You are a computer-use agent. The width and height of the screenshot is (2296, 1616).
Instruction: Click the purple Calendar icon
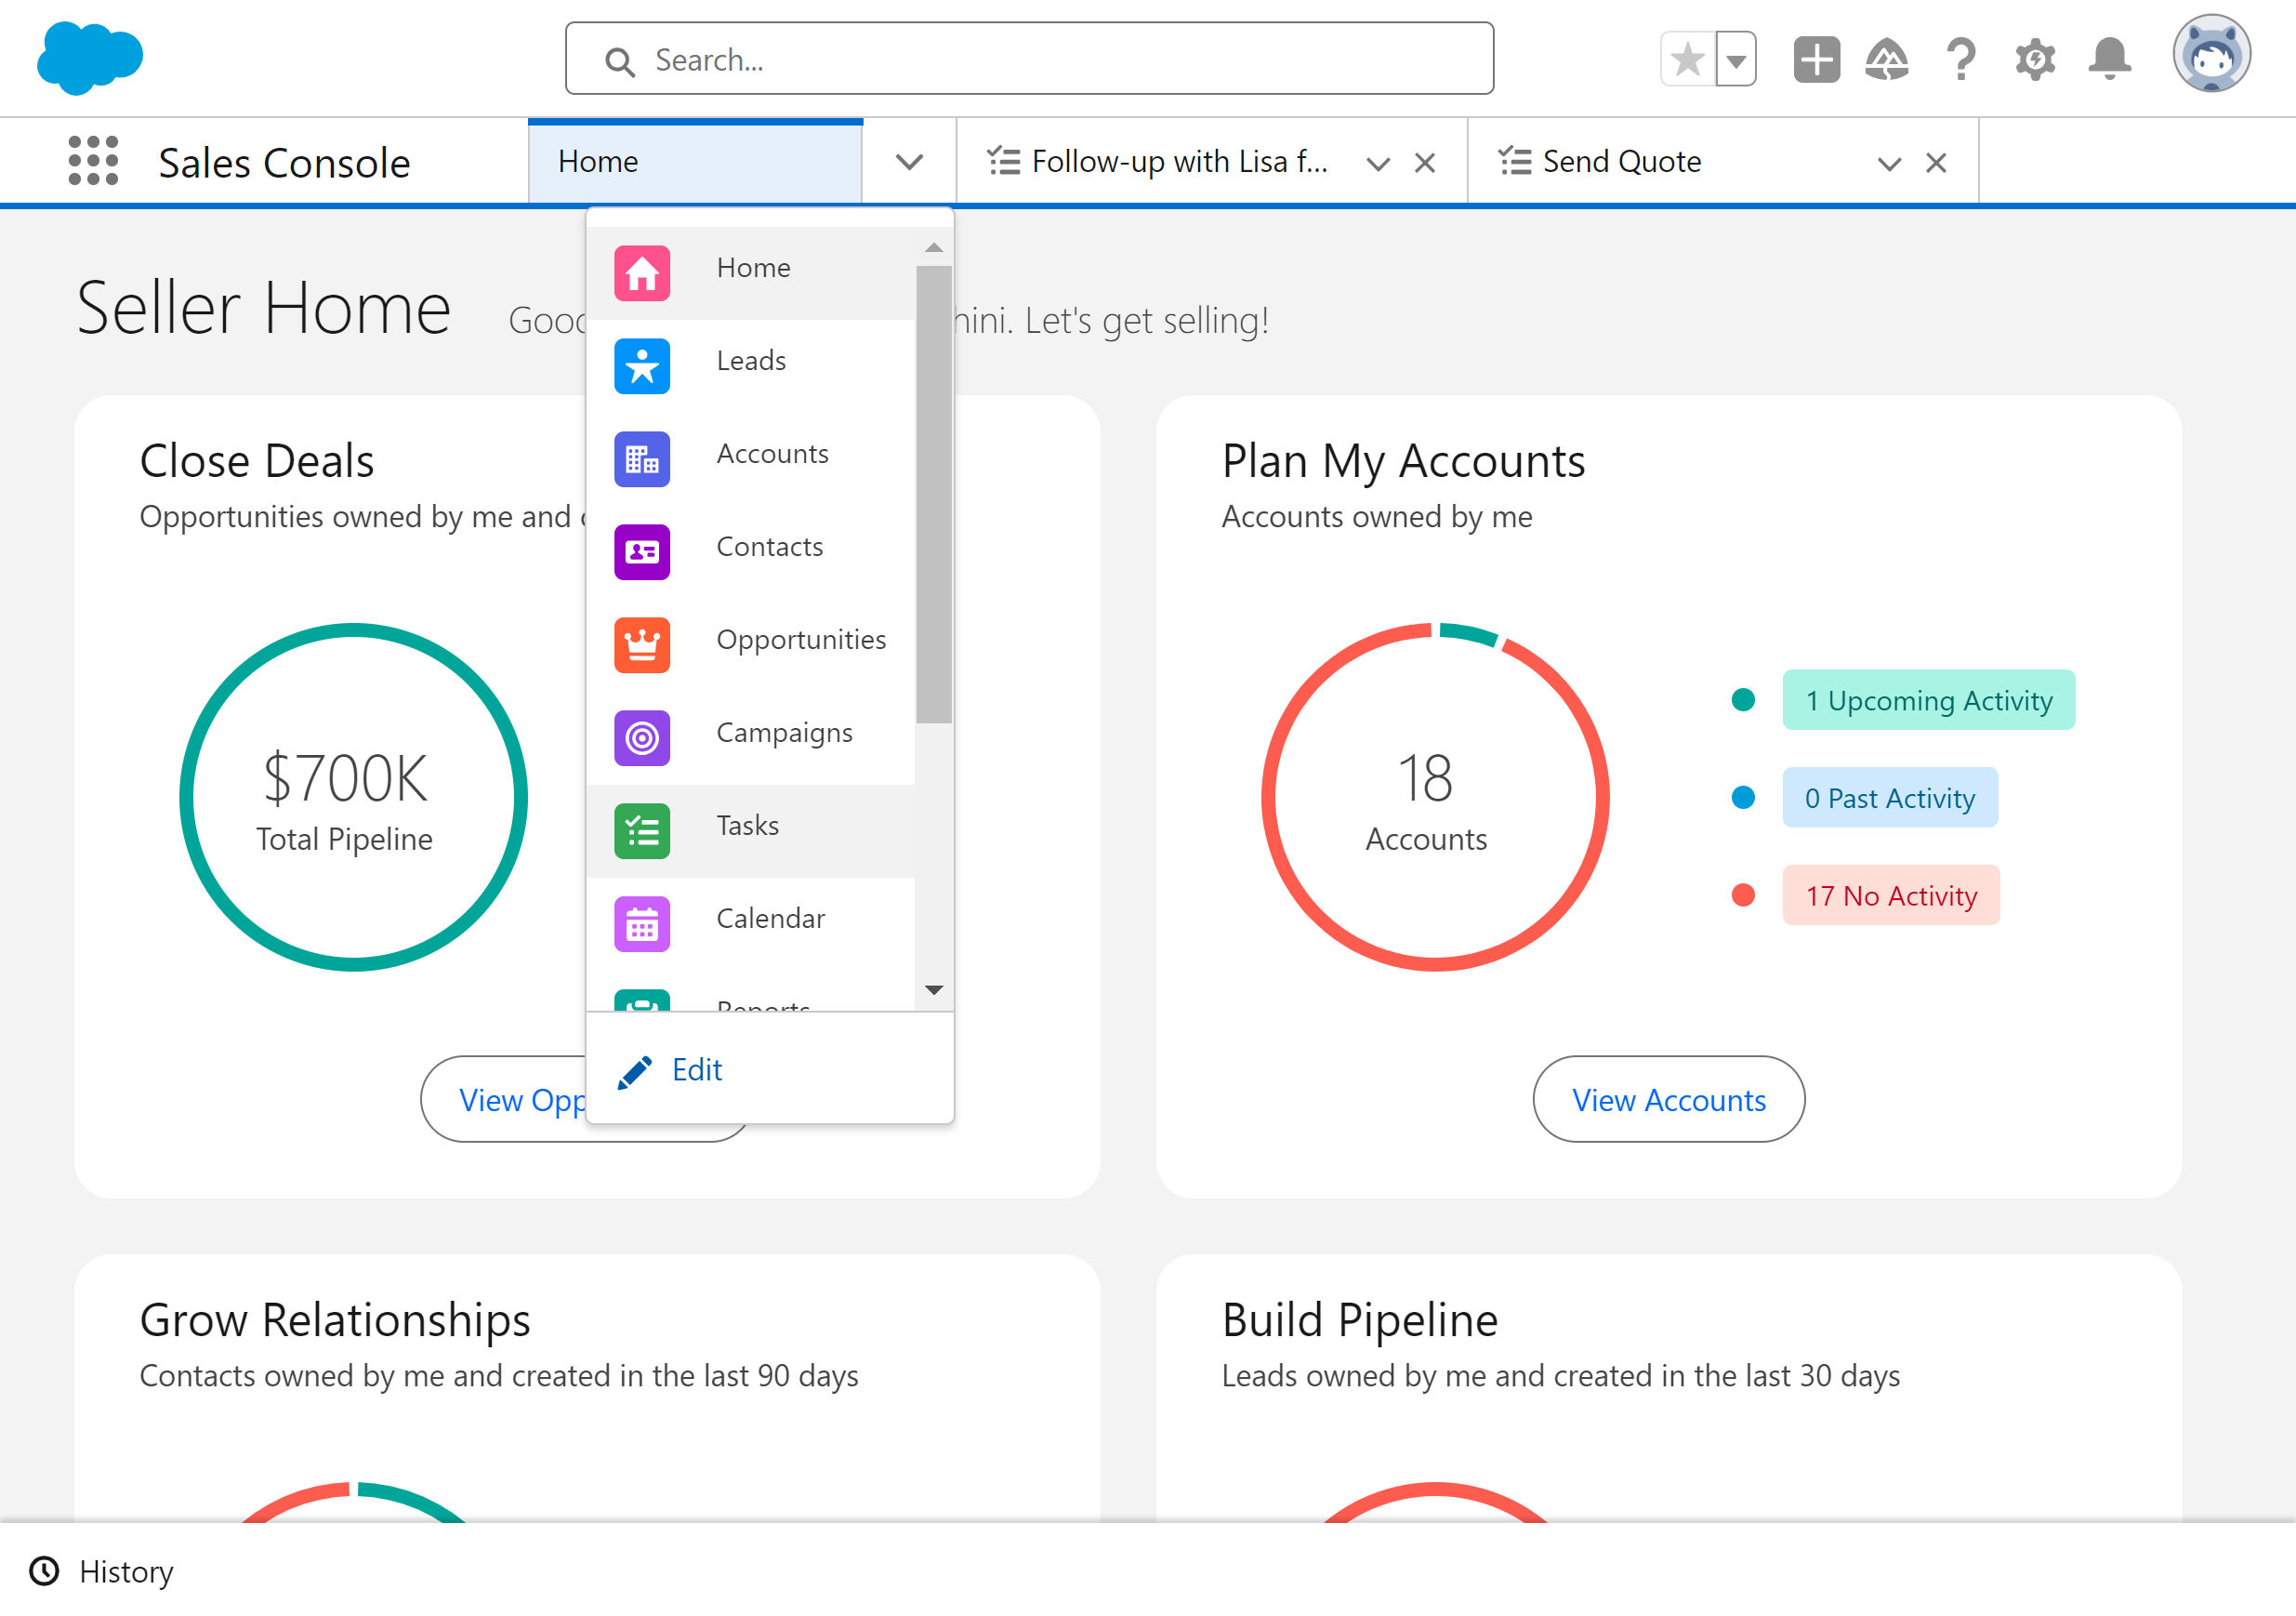pos(642,923)
